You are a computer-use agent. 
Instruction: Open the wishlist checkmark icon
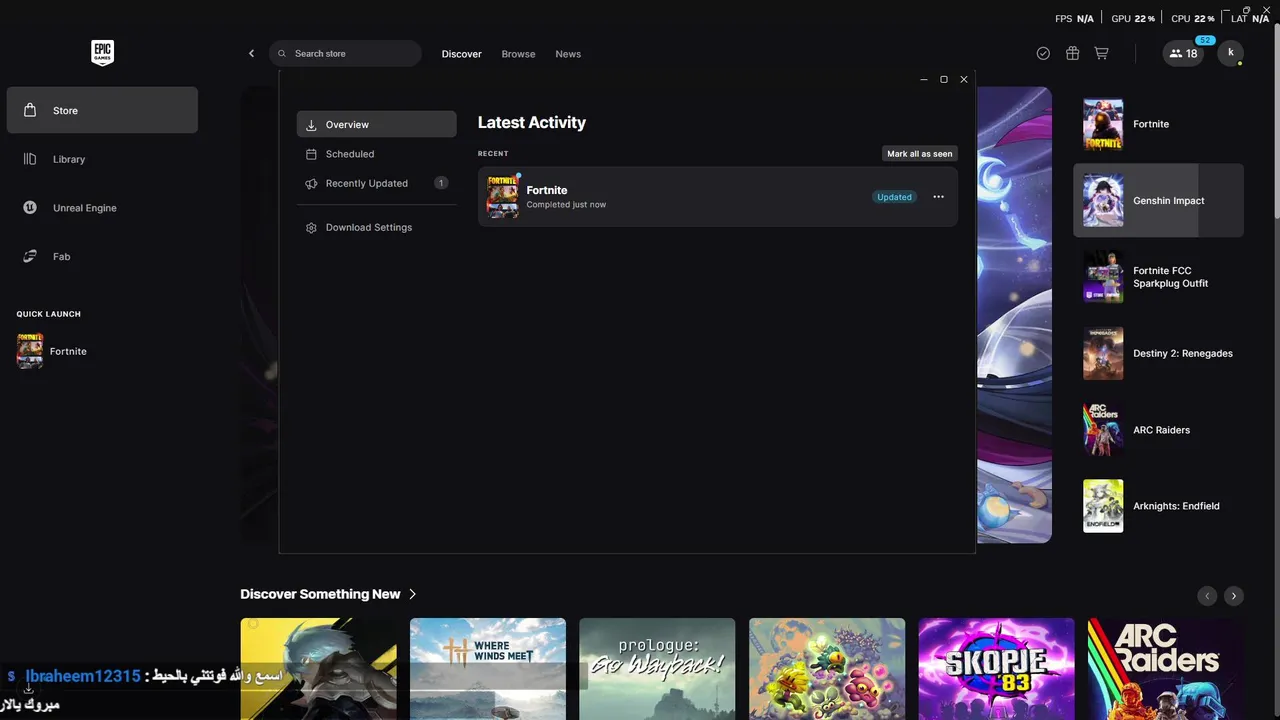point(1043,53)
